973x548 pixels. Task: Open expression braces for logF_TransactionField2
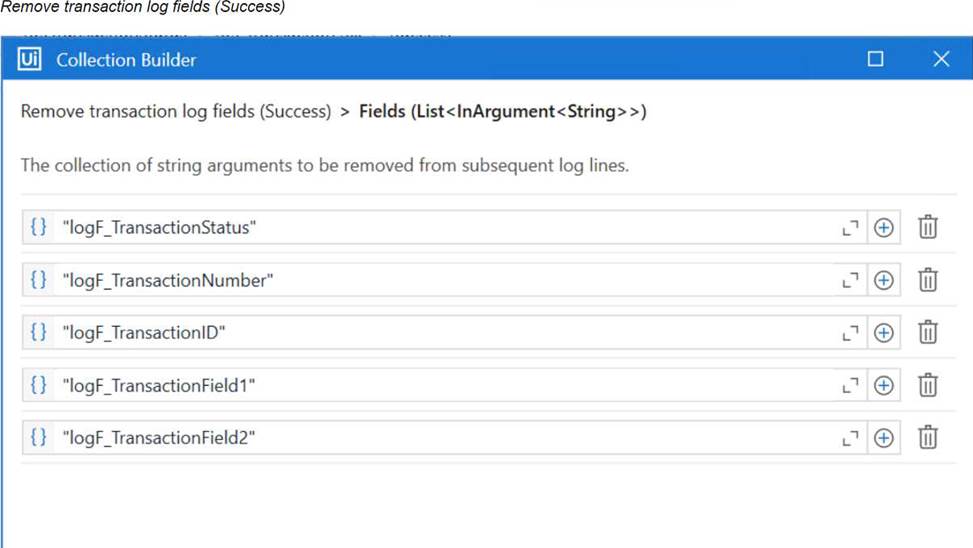[x=38, y=437]
